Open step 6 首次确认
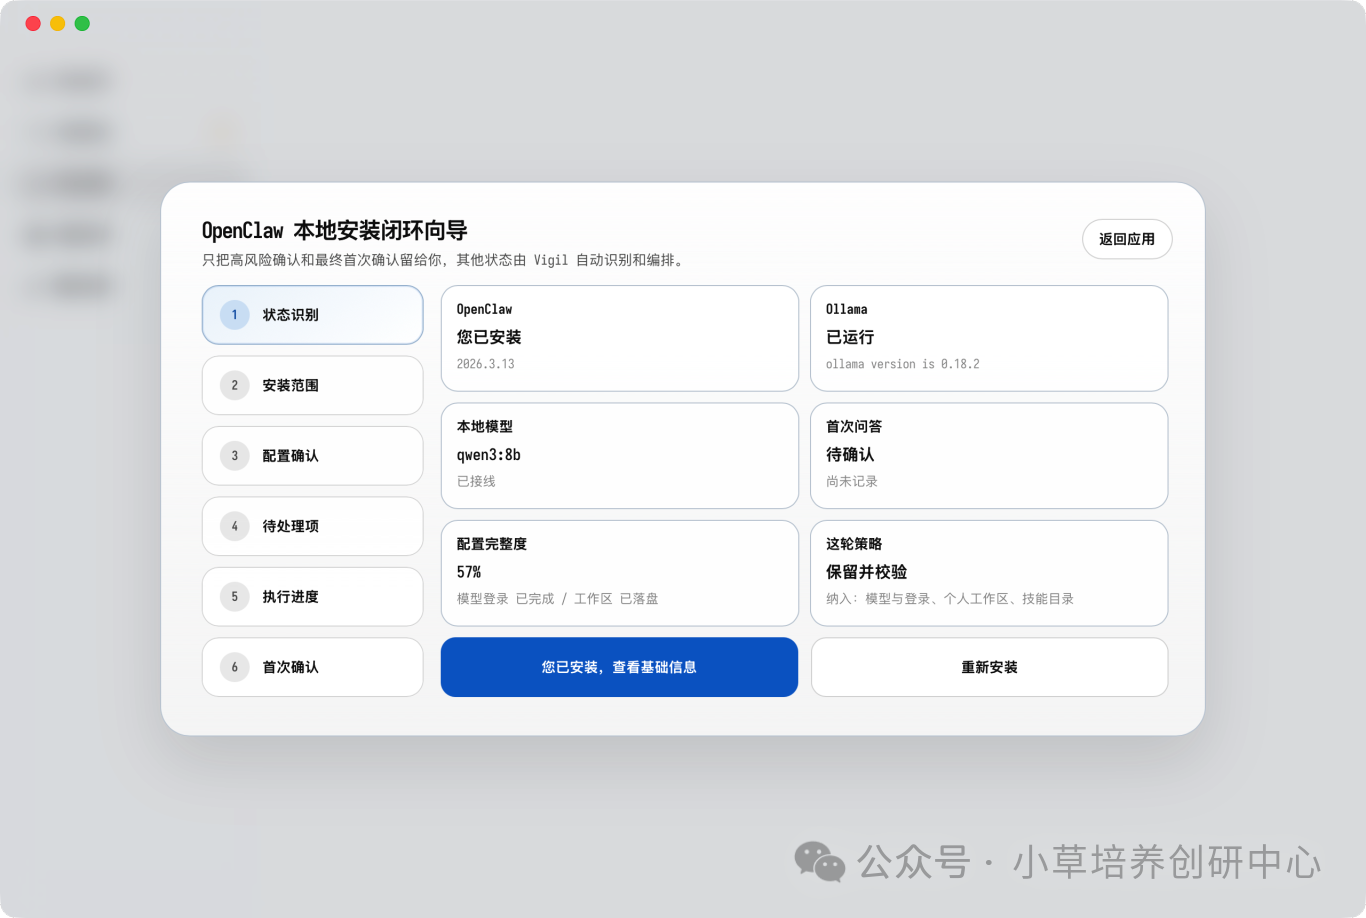This screenshot has width=1366, height=918. pos(312,667)
